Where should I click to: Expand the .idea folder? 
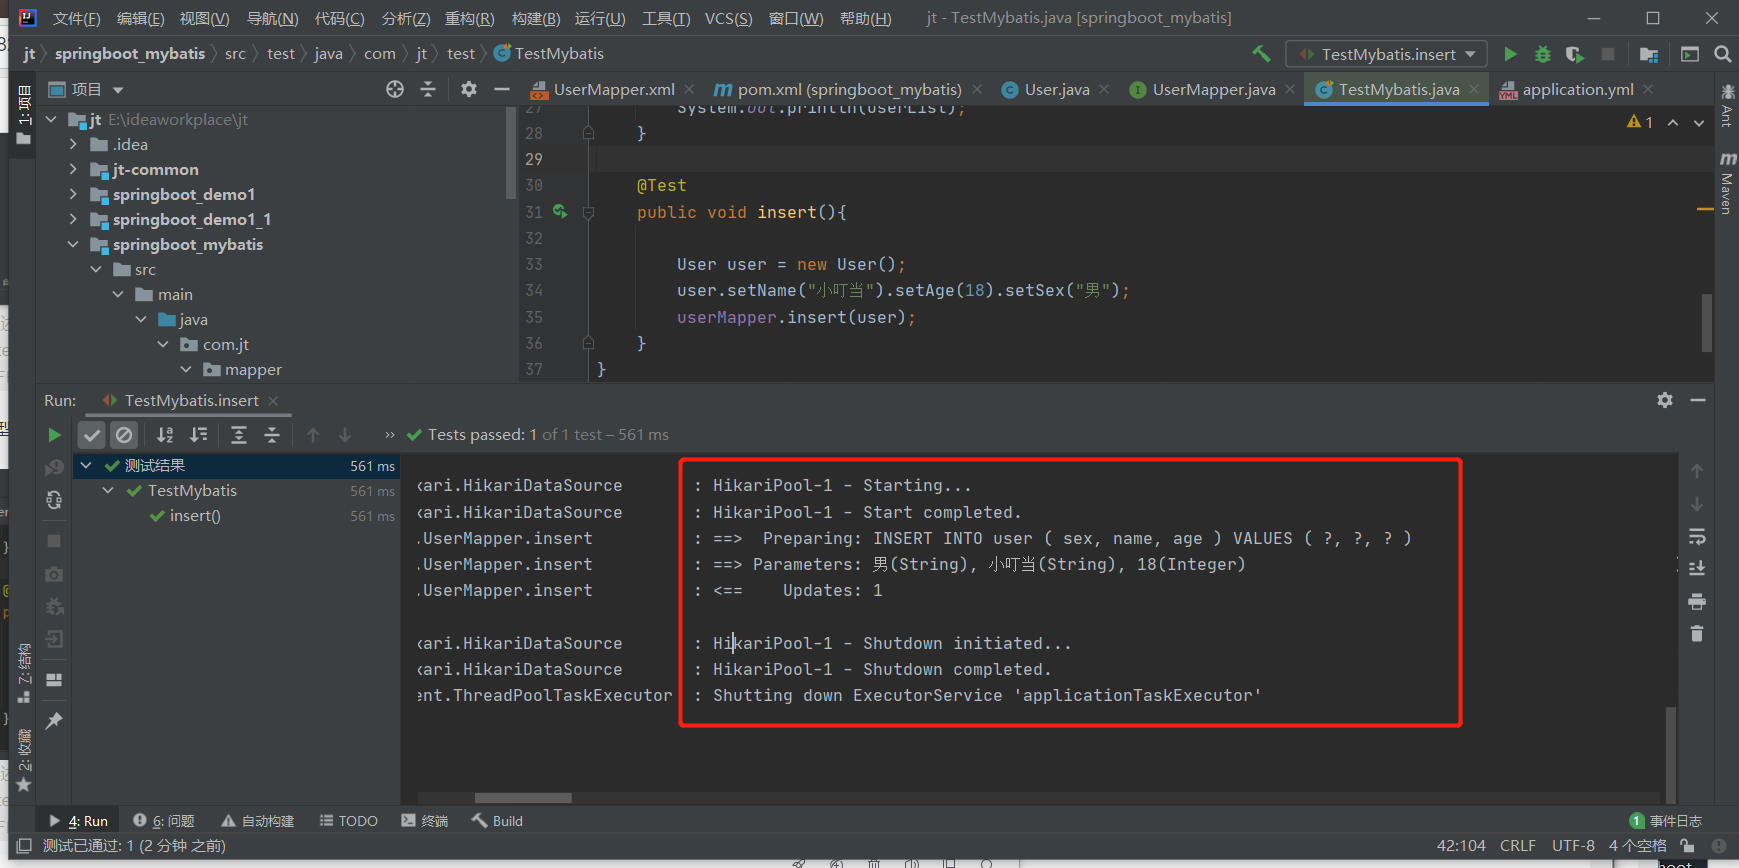click(x=73, y=144)
